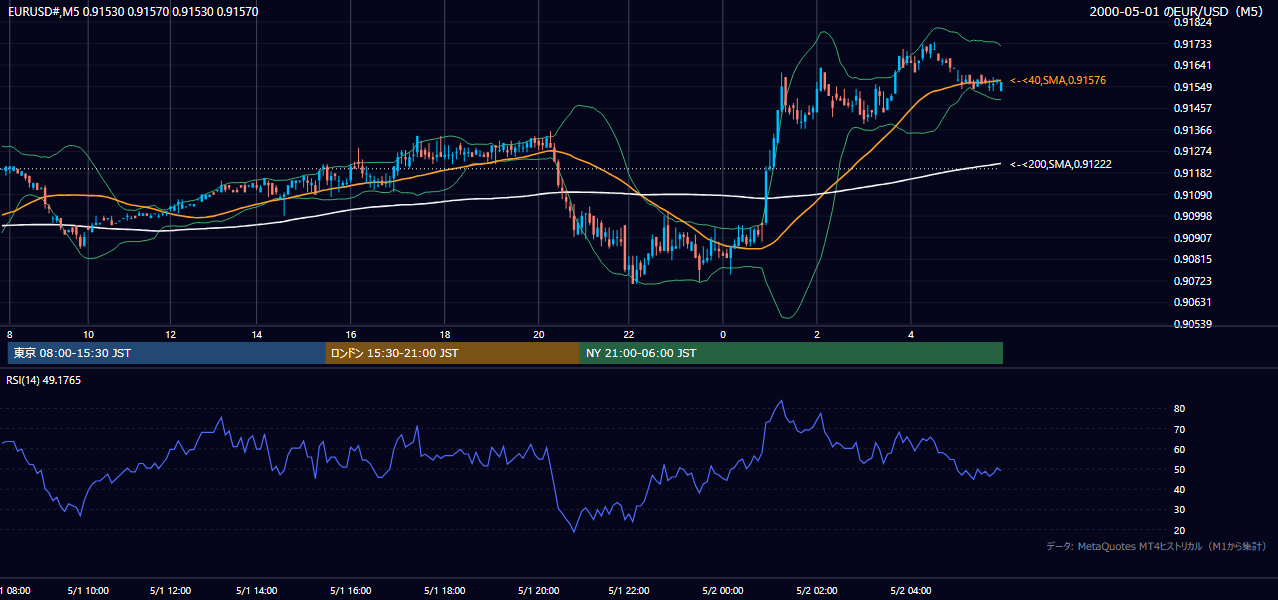Click the 5/1 20:00 bottom time label

[539, 590]
